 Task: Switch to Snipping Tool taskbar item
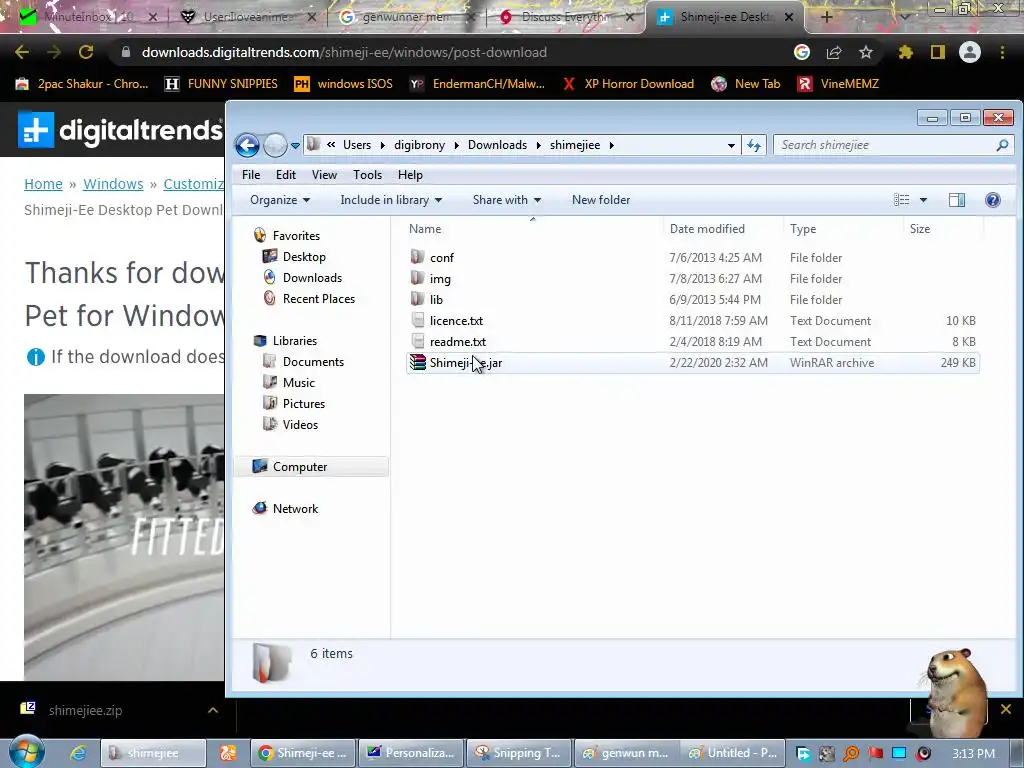[520, 753]
